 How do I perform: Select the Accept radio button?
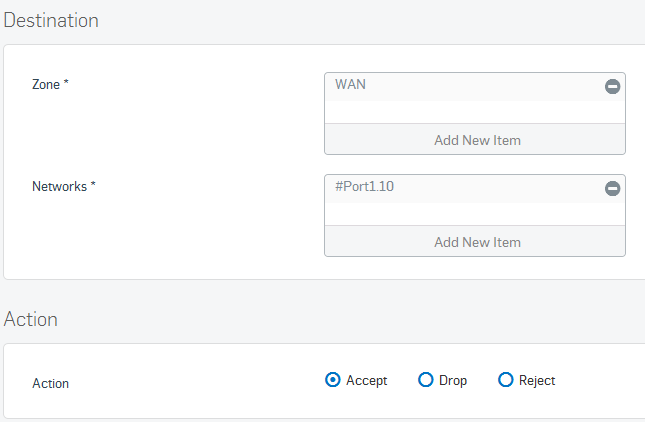pos(332,380)
